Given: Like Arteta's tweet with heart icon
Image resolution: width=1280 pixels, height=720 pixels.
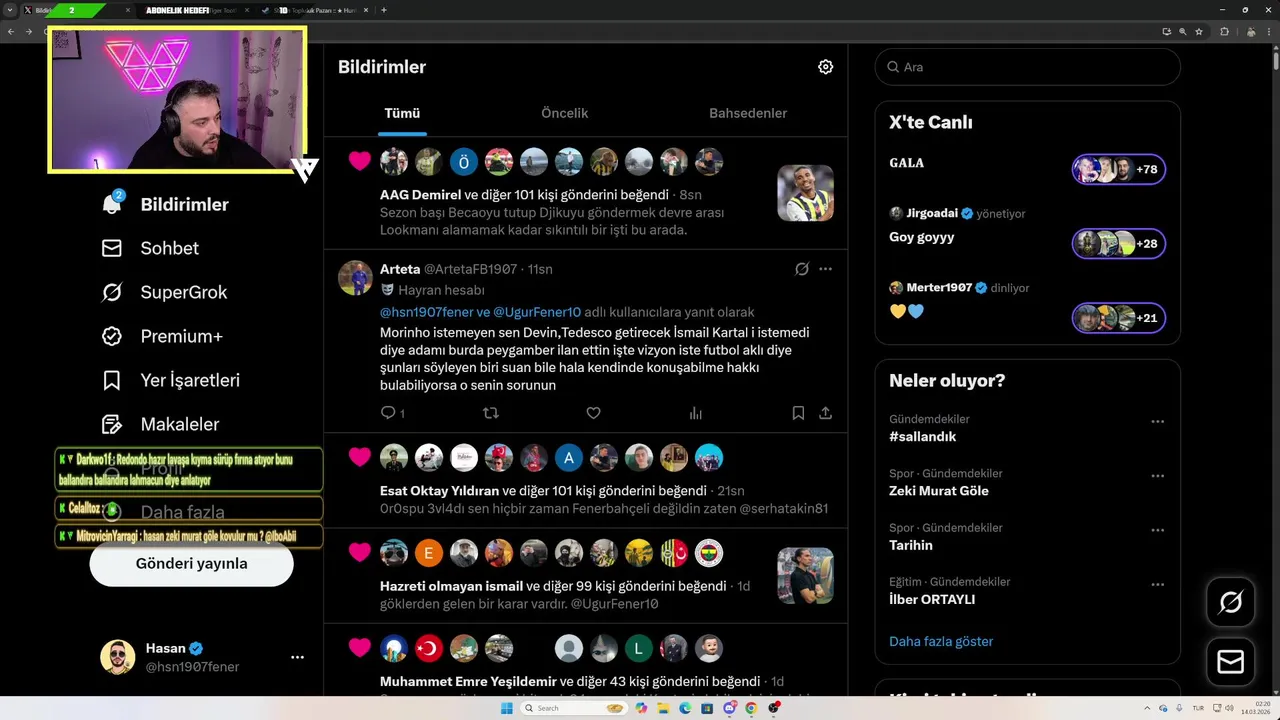Looking at the screenshot, I should pos(593,412).
